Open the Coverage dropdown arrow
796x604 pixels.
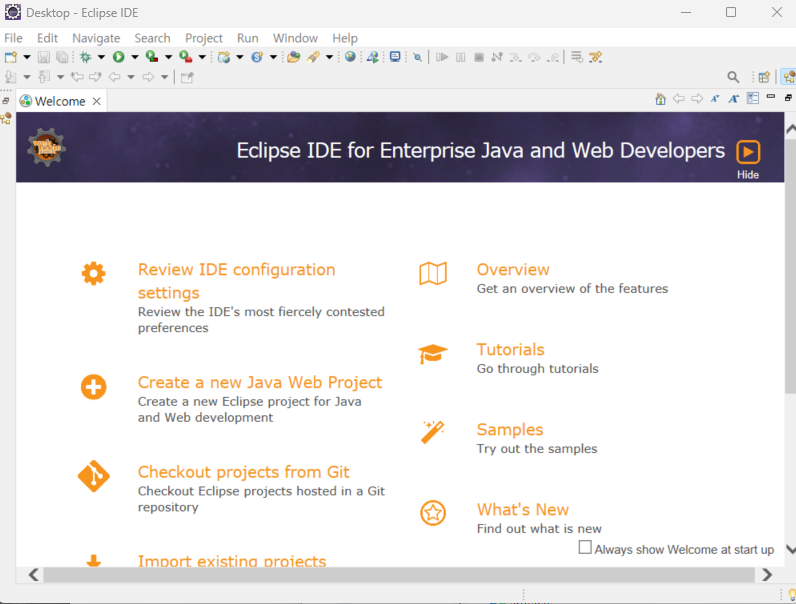coord(168,57)
